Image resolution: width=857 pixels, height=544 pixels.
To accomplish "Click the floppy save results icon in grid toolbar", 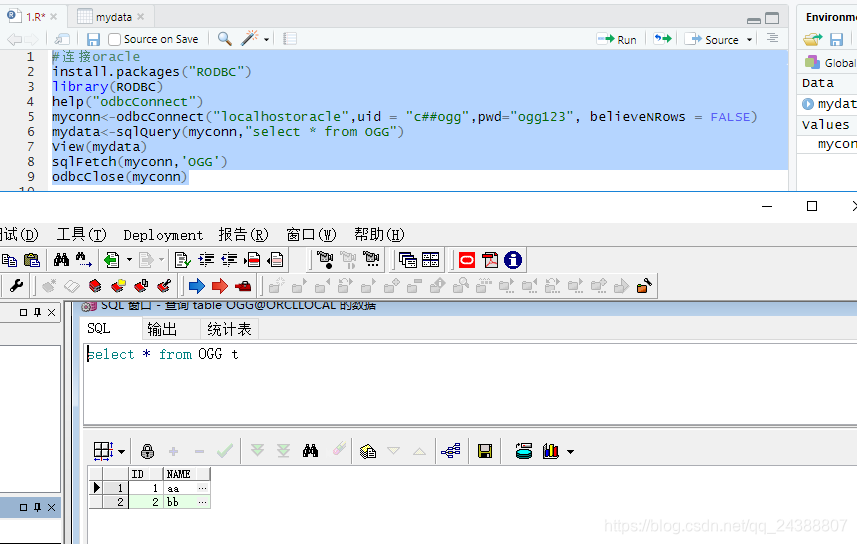I will [x=485, y=452].
